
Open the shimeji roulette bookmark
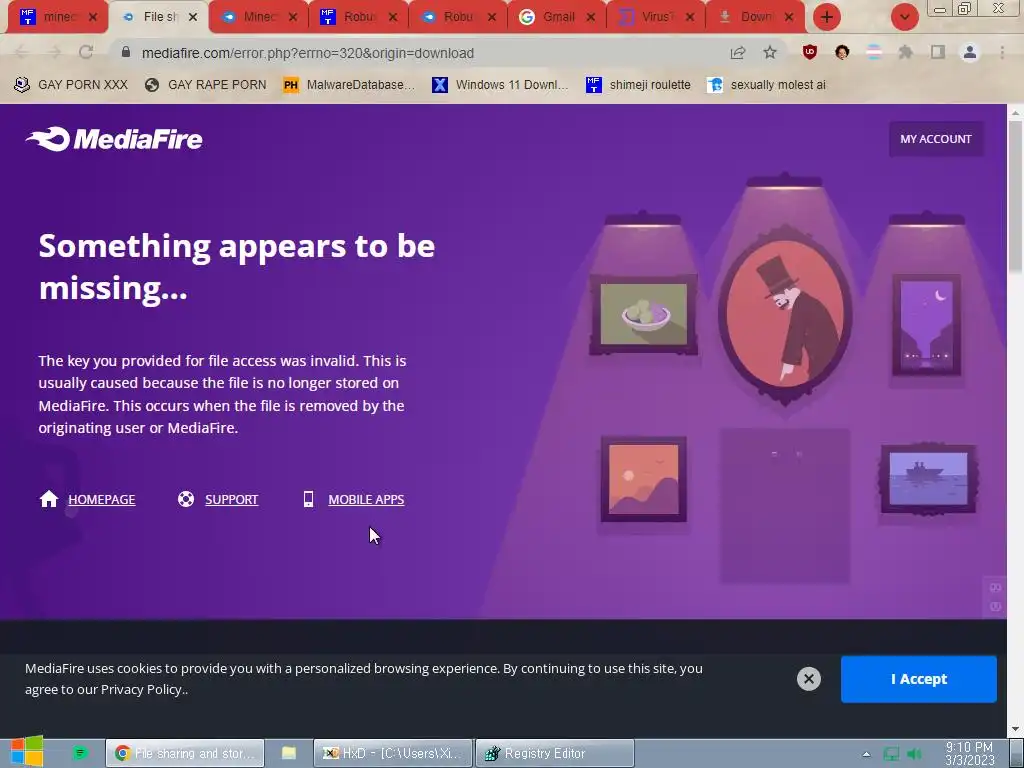pyautogui.click(x=638, y=85)
